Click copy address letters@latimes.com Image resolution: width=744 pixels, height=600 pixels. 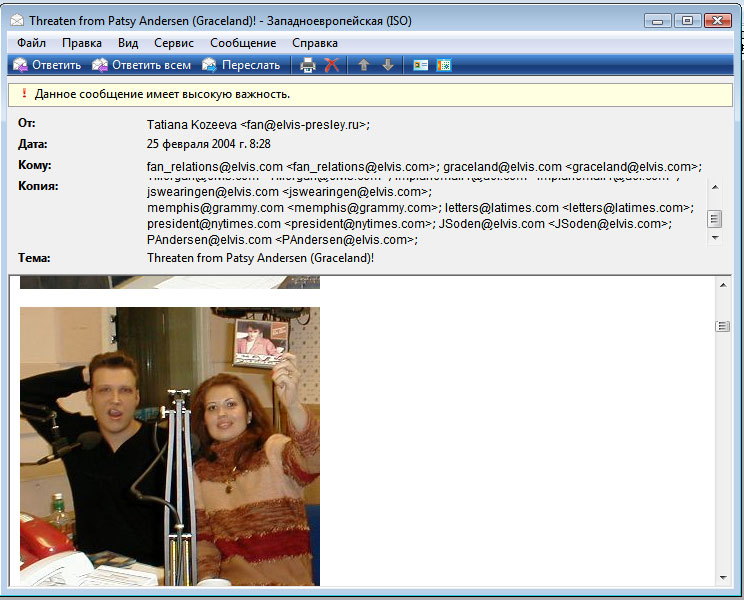pos(569,208)
